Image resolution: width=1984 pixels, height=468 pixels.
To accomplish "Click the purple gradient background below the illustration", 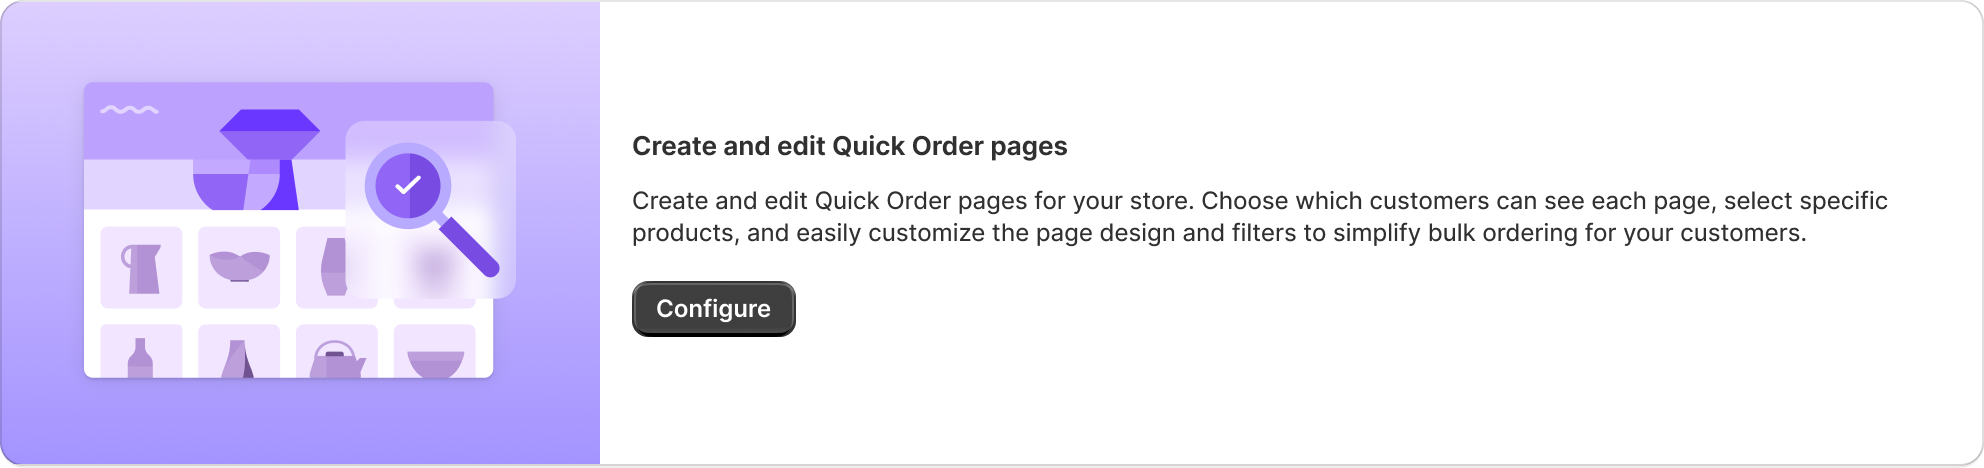I will tap(300, 425).
